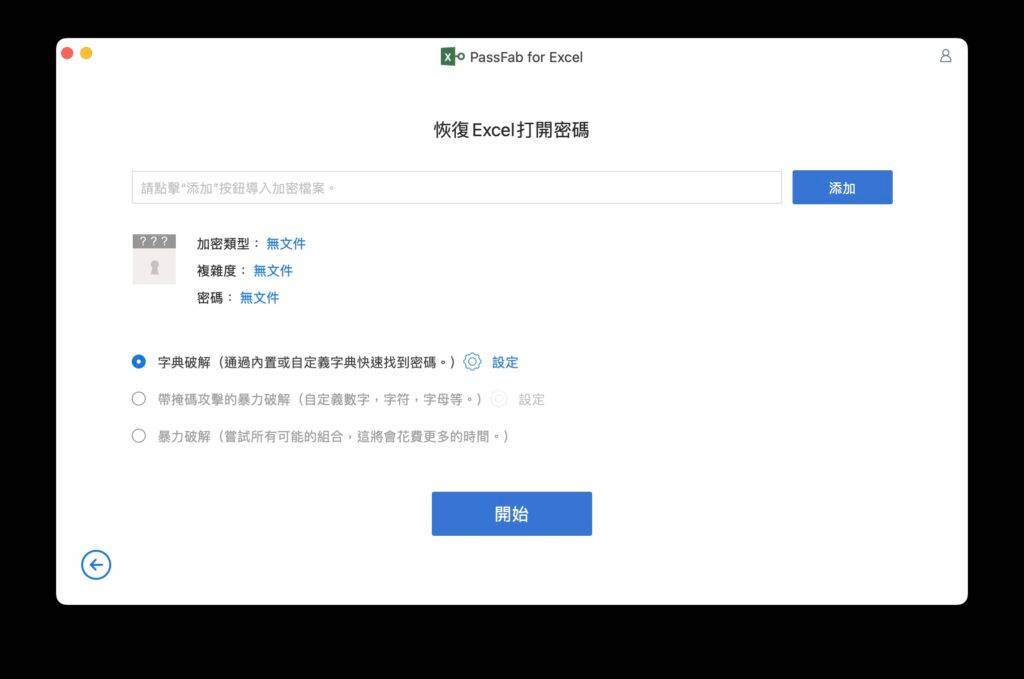Click the back arrow at bottom left
Viewport: 1024px width, 679px height.
click(96, 565)
